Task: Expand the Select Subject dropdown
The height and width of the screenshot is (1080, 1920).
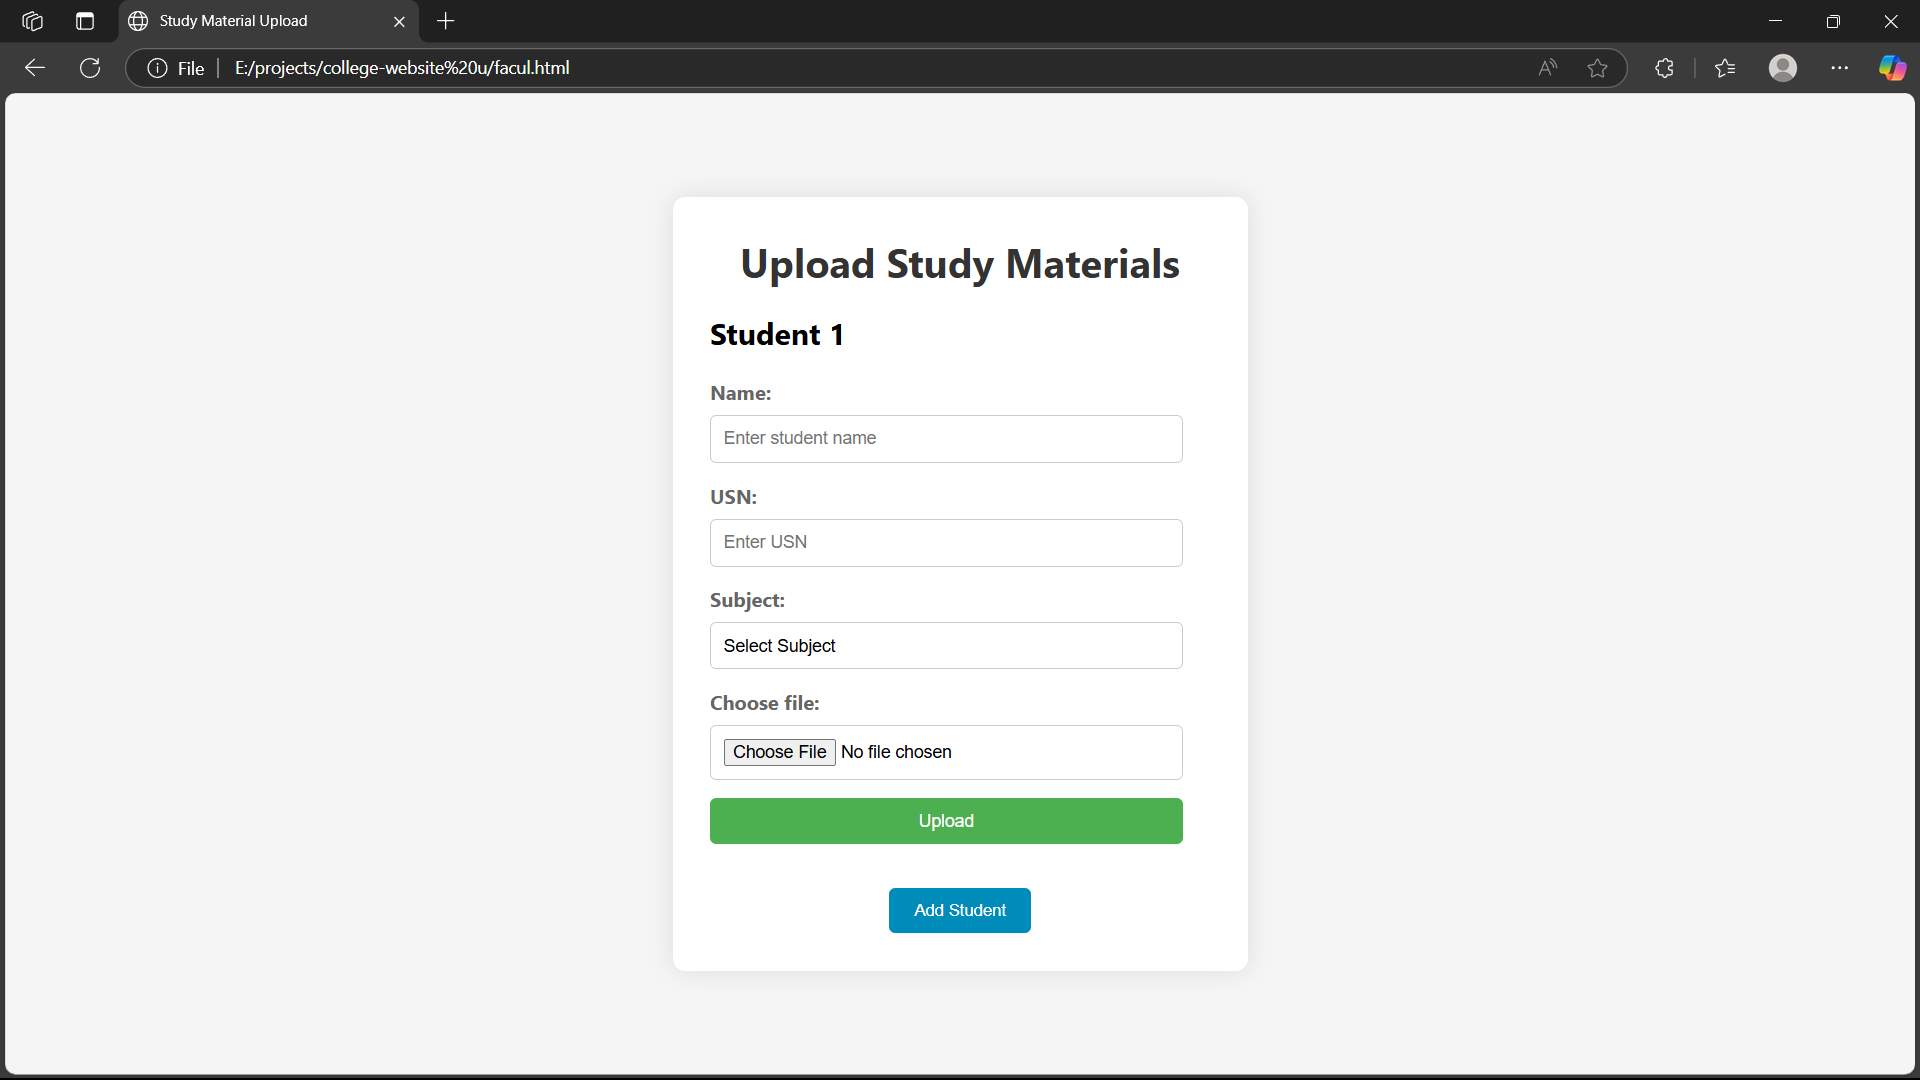Action: tap(945, 646)
